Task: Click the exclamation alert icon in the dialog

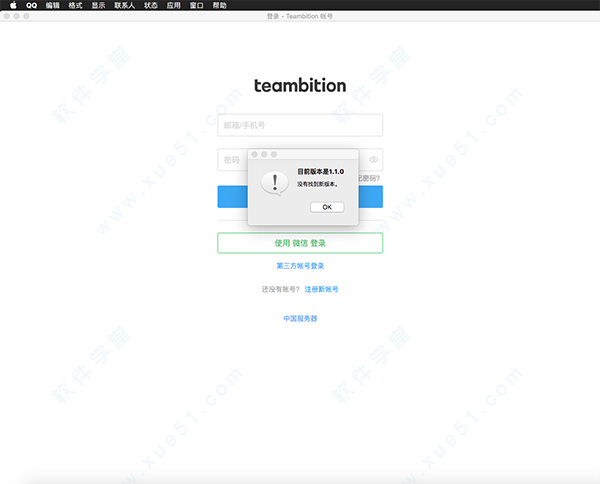Action: pos(274,183)
